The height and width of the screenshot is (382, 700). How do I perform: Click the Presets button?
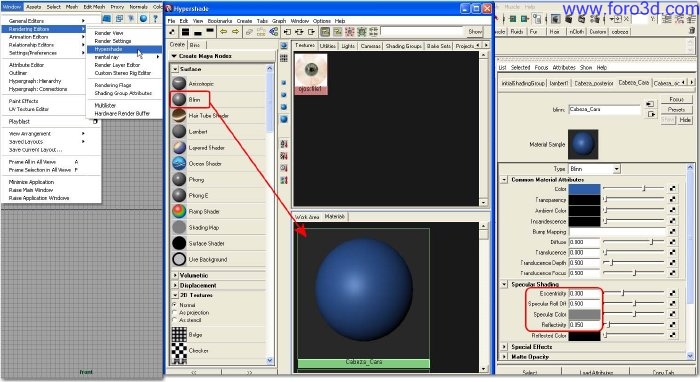[x=677, y=110]
